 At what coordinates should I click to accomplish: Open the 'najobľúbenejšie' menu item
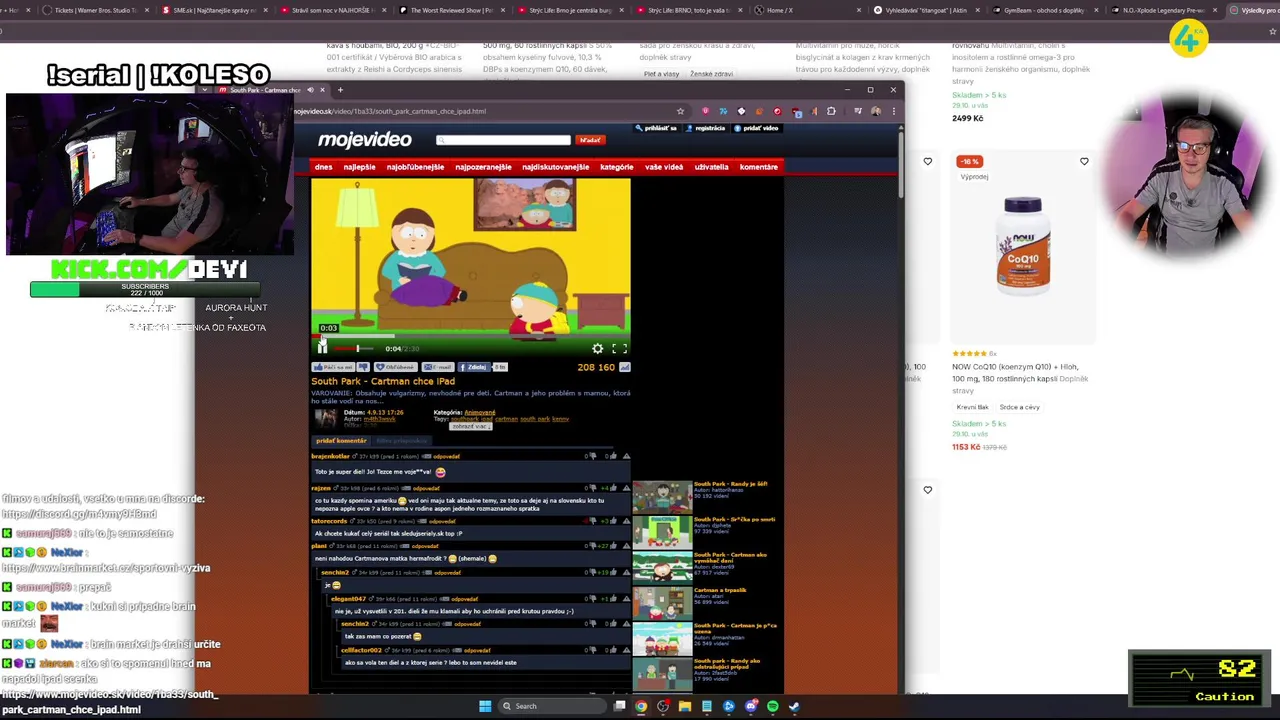tap(415, 167)
